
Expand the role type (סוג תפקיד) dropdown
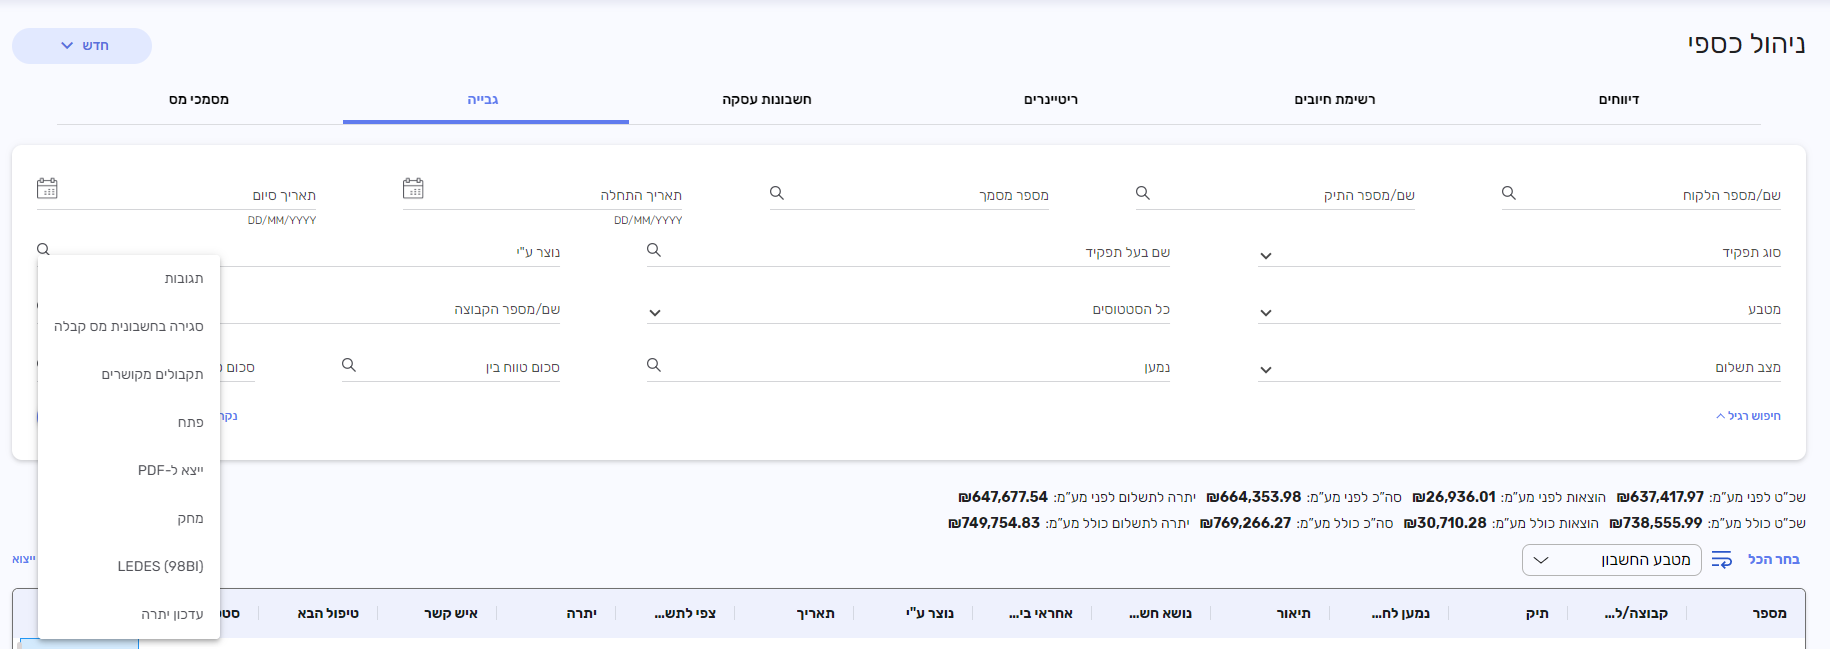(x=1266, y=256)
